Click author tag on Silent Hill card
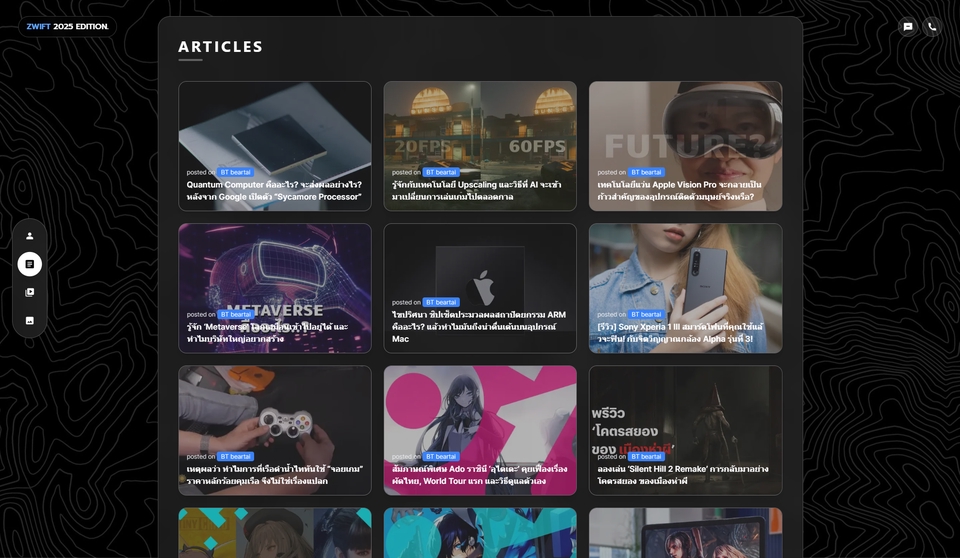960x558 pixels. pos(646,456)
